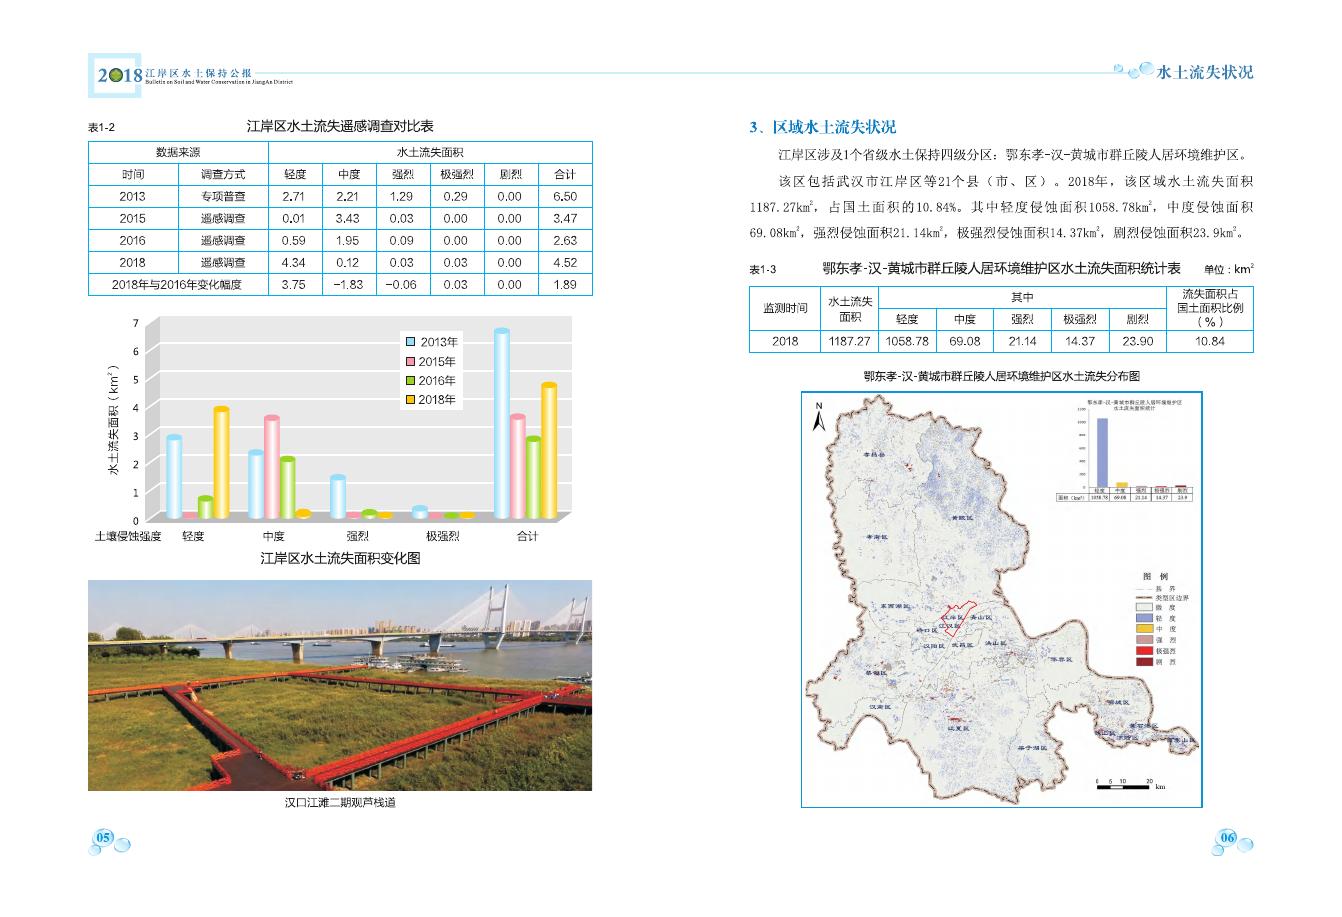
Task: Click the 汉口江滩二期观芦栈道 photo
Action: [340, 685]
